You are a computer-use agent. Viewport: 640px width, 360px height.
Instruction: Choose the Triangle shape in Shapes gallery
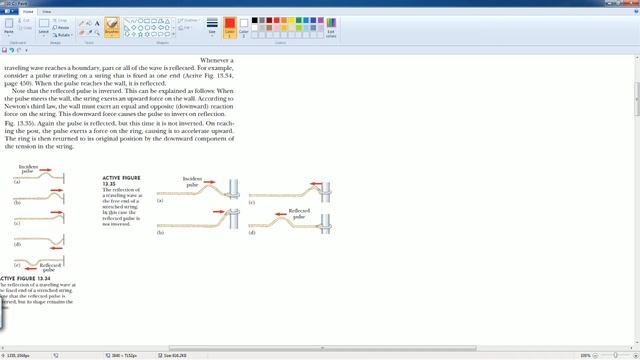click(167, 21)
